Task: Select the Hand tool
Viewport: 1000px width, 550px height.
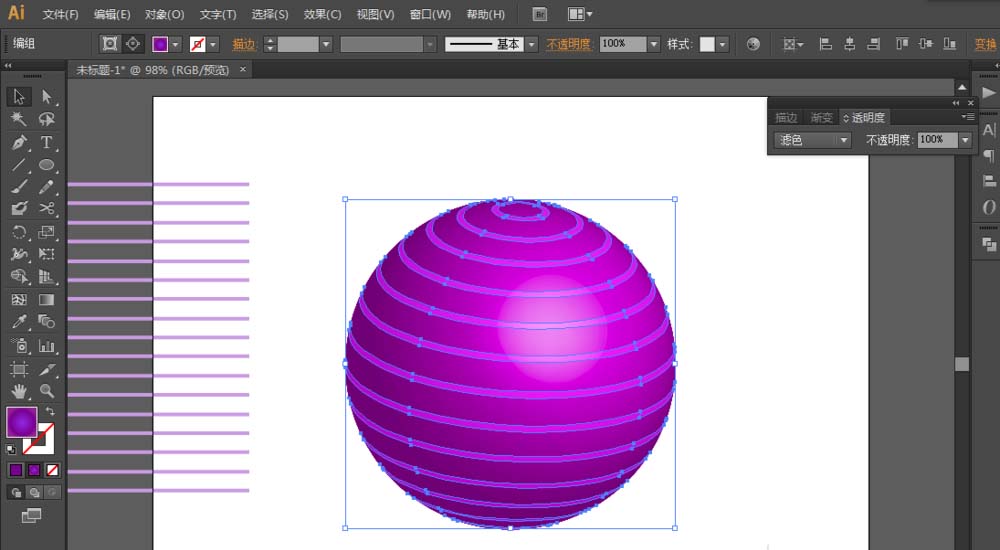Action: [x=19, y=391]
